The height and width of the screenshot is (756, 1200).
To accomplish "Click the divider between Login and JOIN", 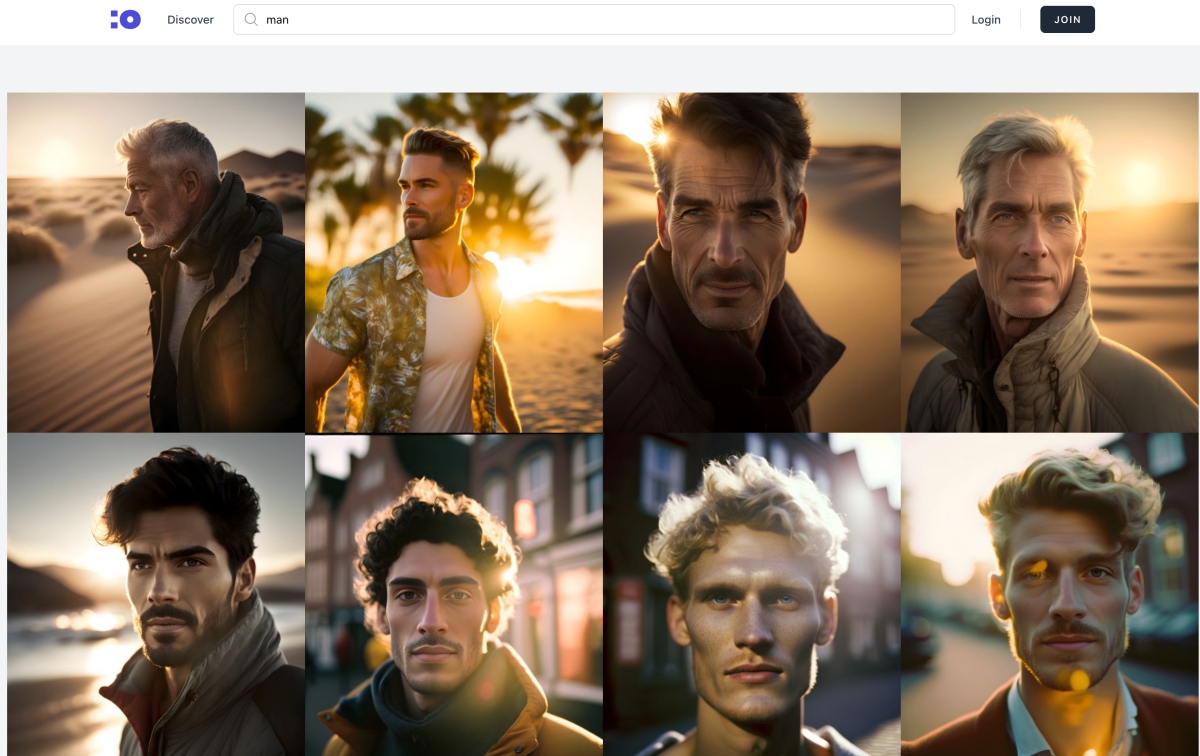I will tap(1020, 19).
